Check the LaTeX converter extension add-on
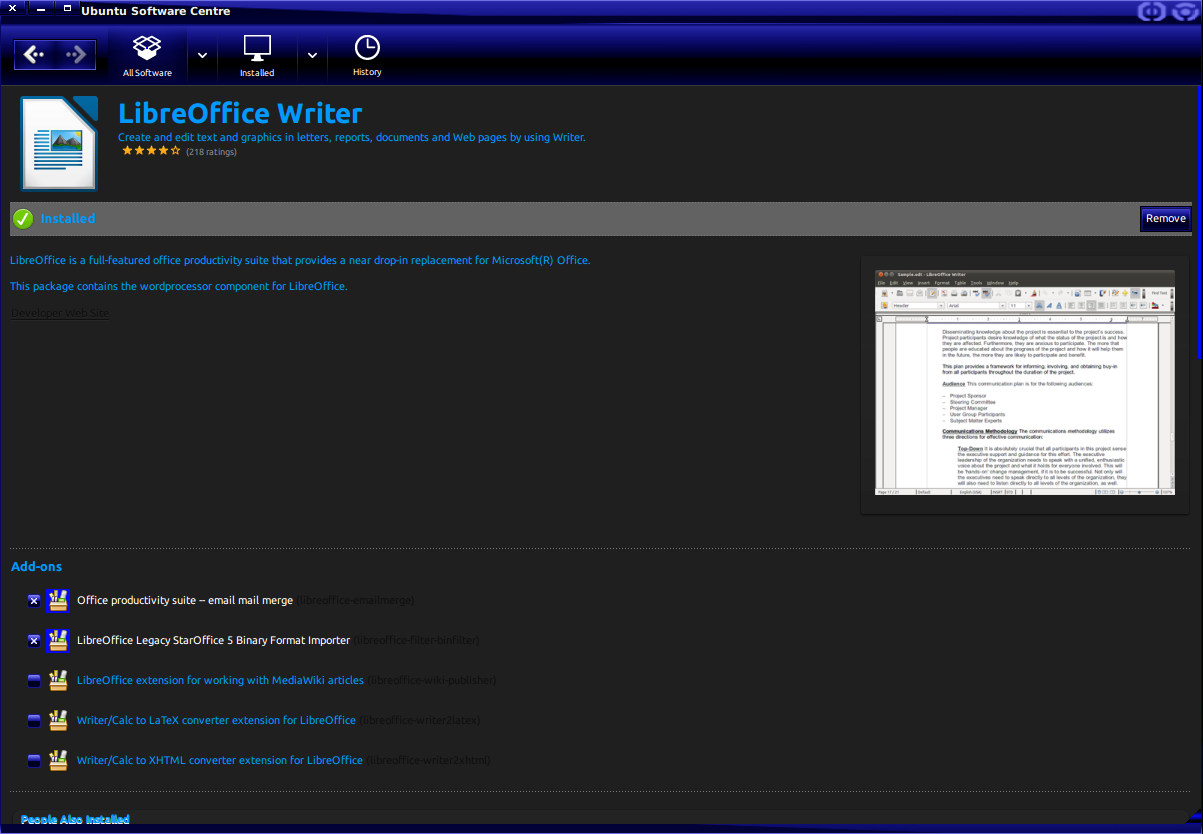The height and width of the screenshot is (834, 1203). (34, 721)
